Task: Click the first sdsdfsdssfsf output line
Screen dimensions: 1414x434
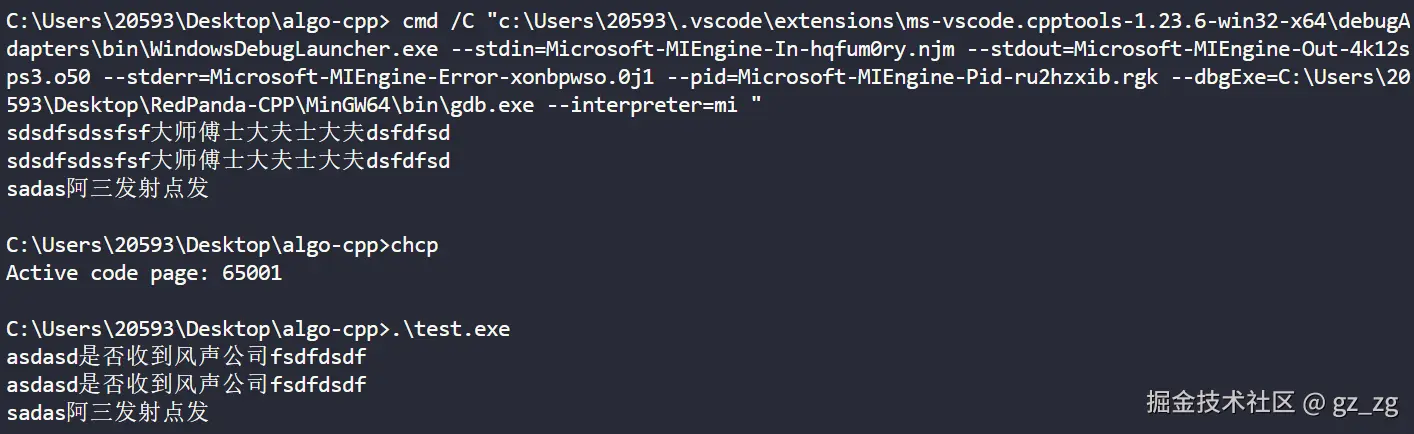Action: pyautogui.click(x=228, y=132)
